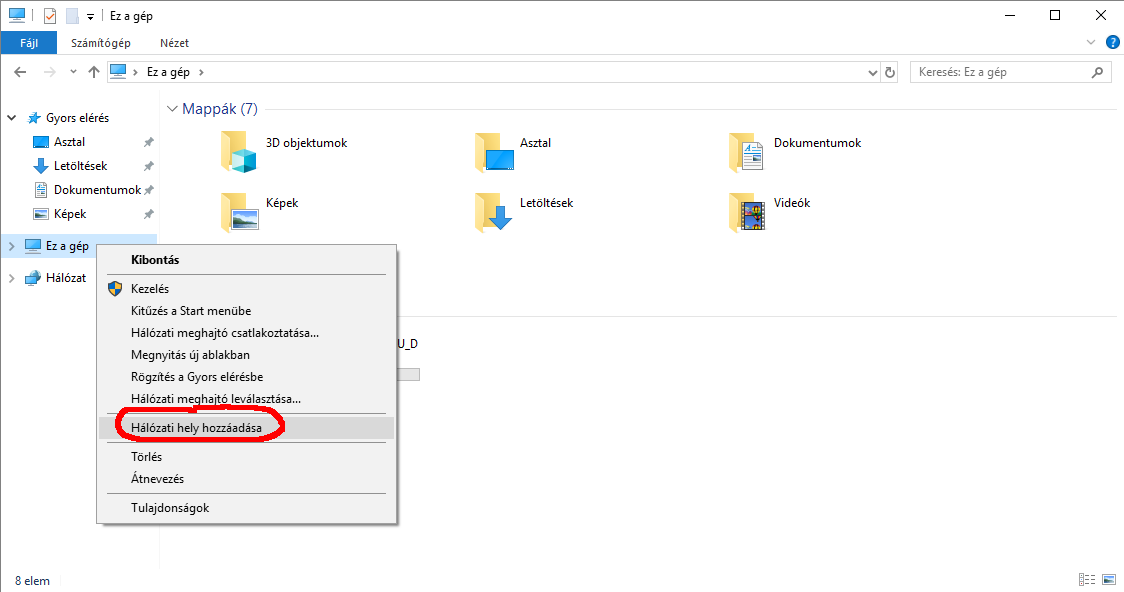Screen dimensions: 1124x592
Task: Click the new folder quick access icon
Action: [72, 16]
